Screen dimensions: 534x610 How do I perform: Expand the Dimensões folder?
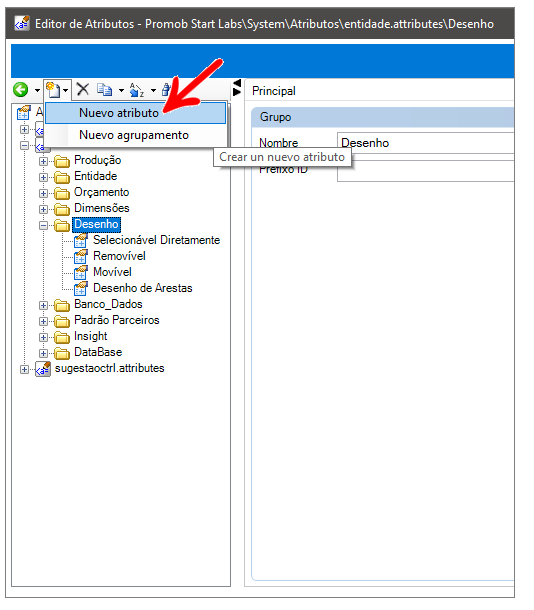[44, 209]
